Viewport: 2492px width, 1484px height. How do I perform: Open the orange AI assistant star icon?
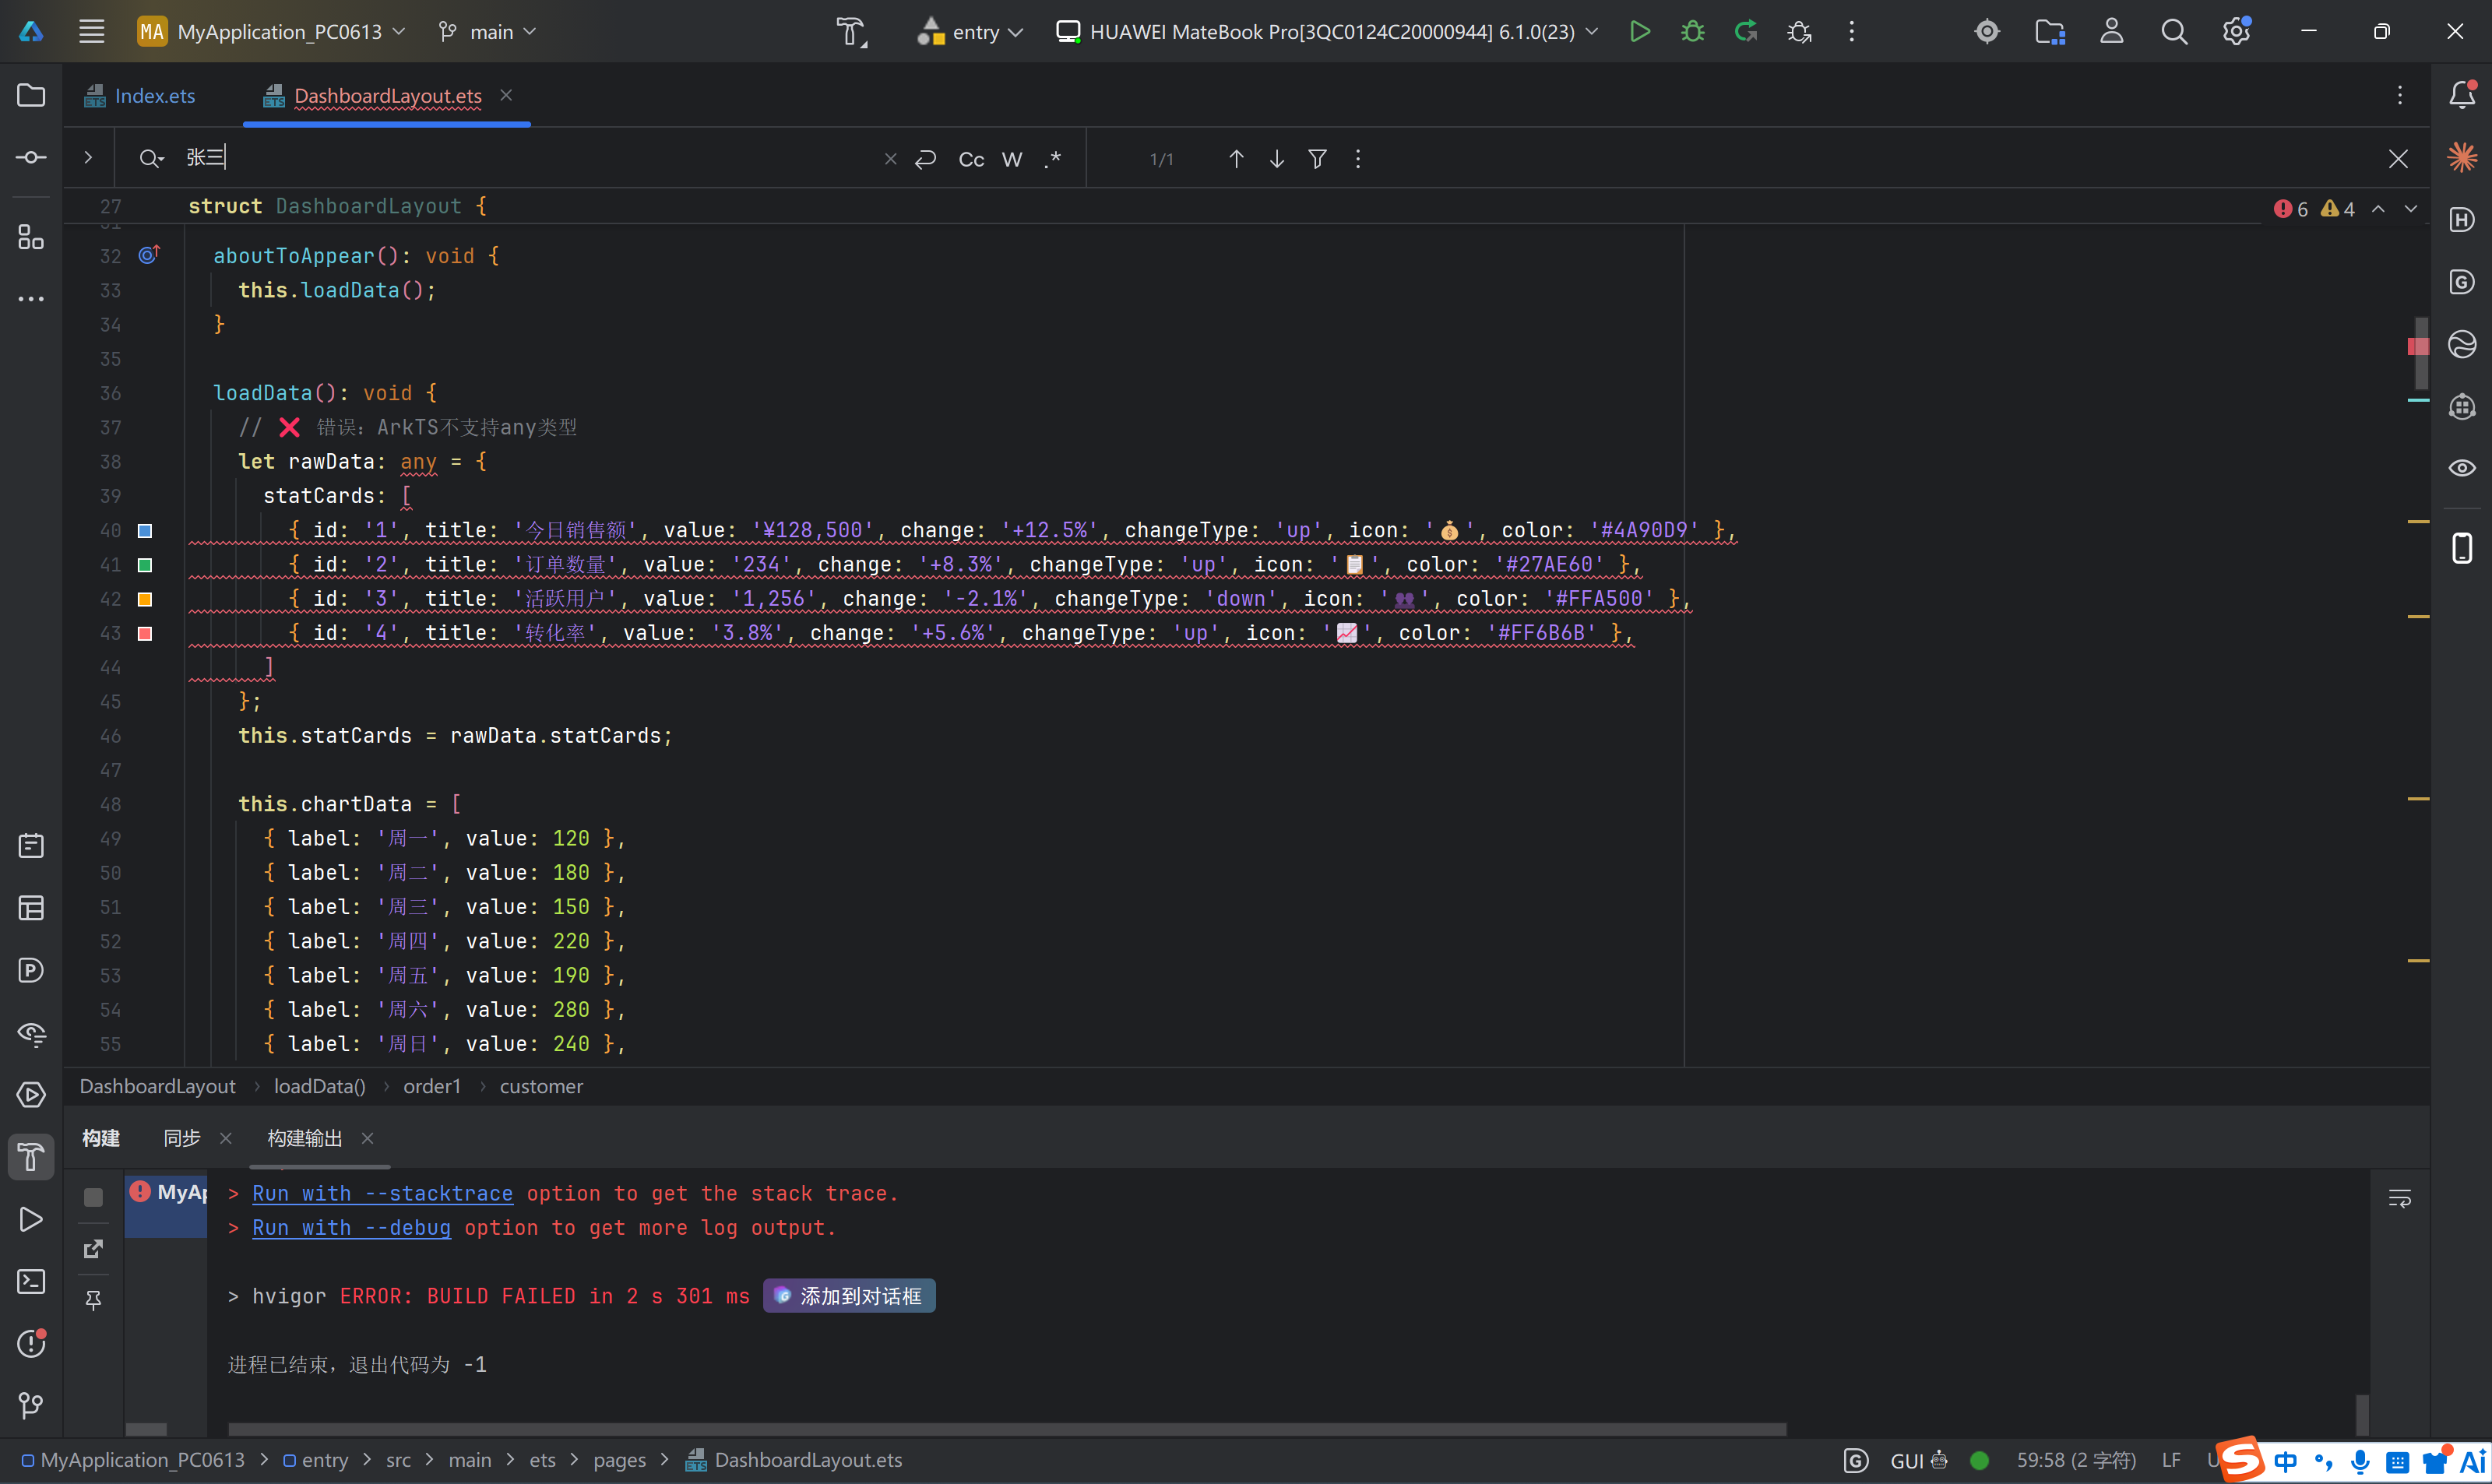[2462, 157]
